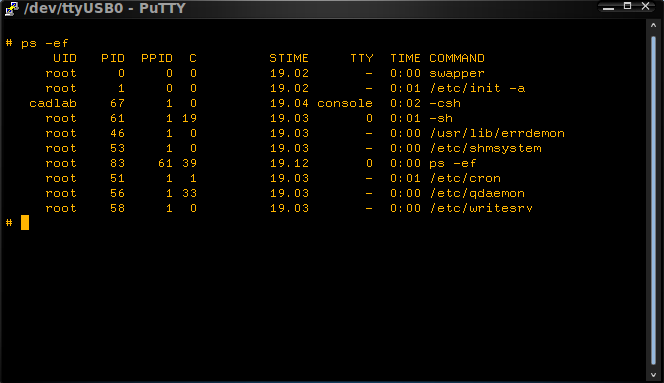Open the PuTTY system menu icon
Image resolution: width=664 pixels, height=383 pixels.
(11, 8)
